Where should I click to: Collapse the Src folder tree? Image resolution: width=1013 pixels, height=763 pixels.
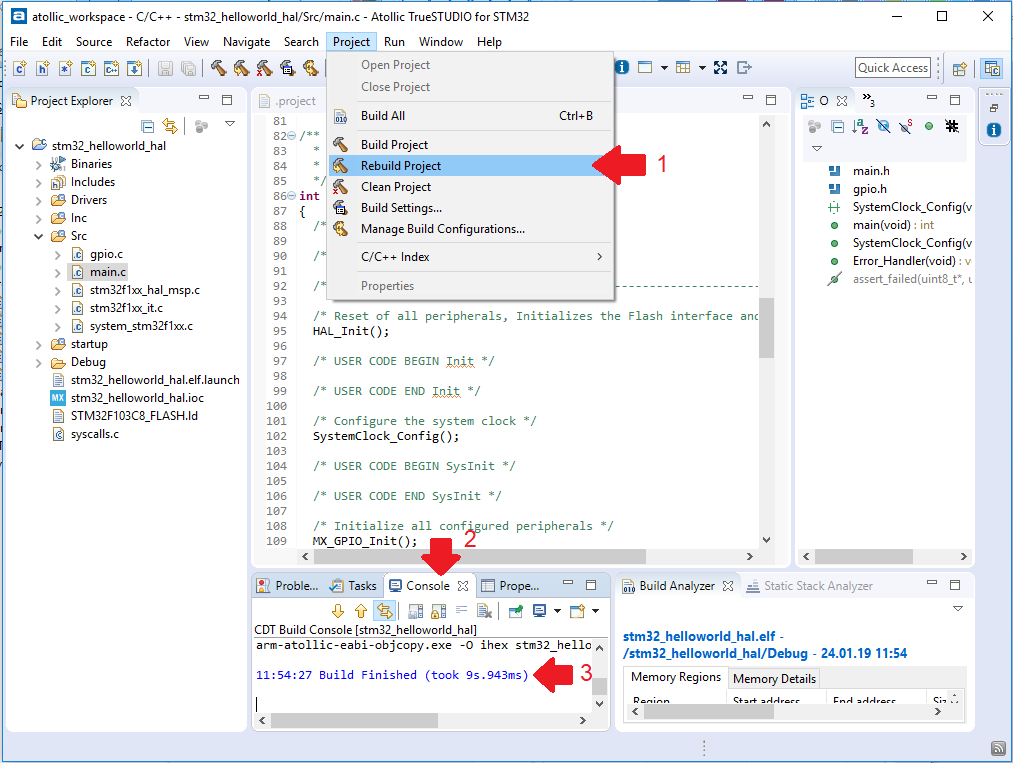click(x=38, y=235)
